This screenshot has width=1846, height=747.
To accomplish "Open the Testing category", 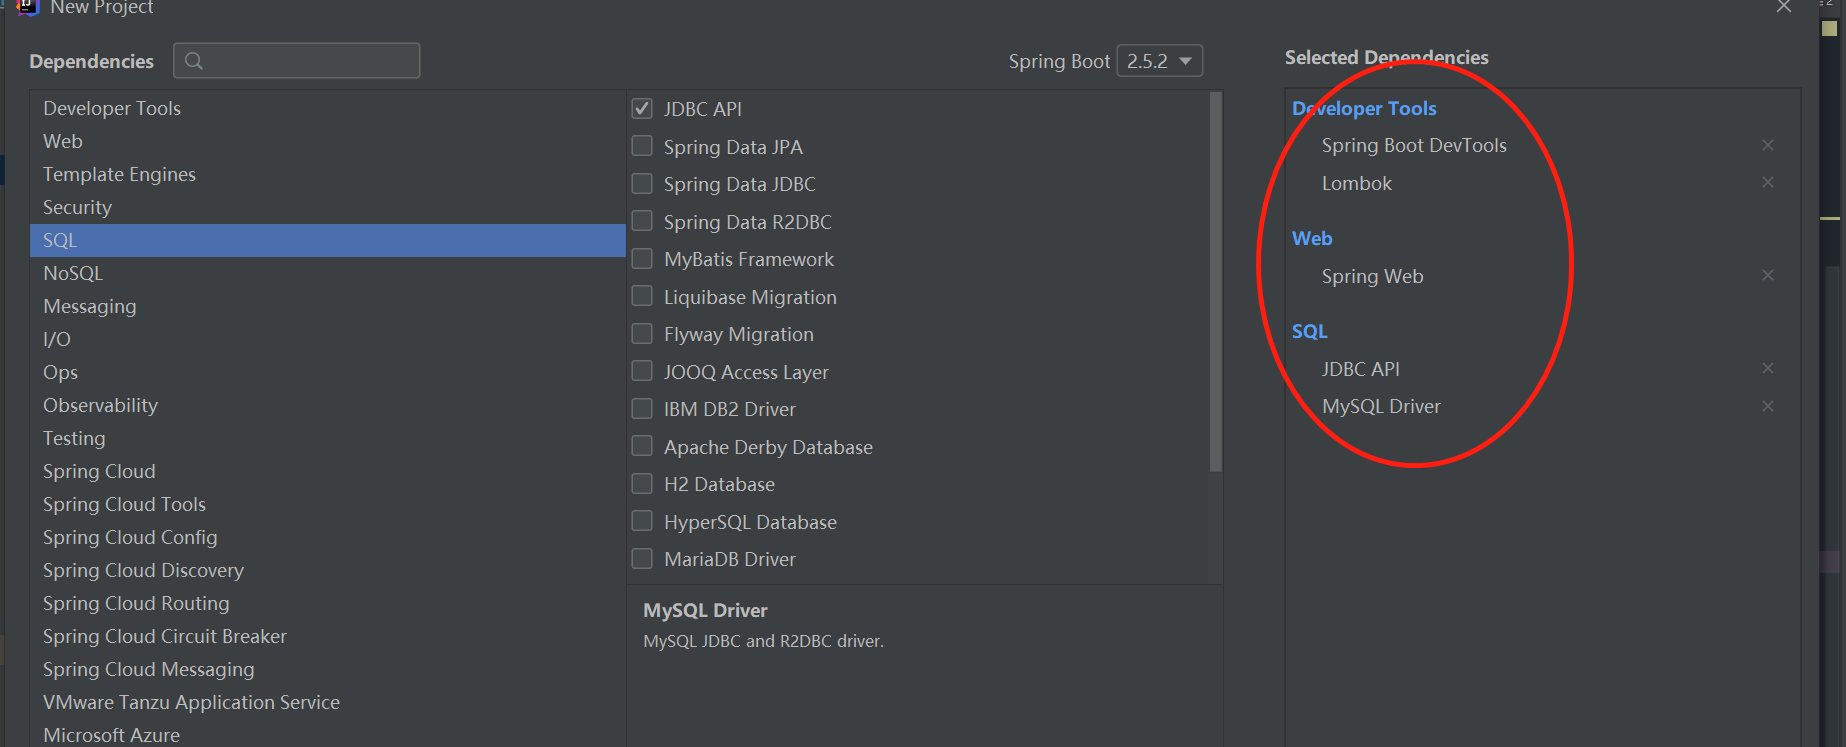I will click(x=328, y=438).
